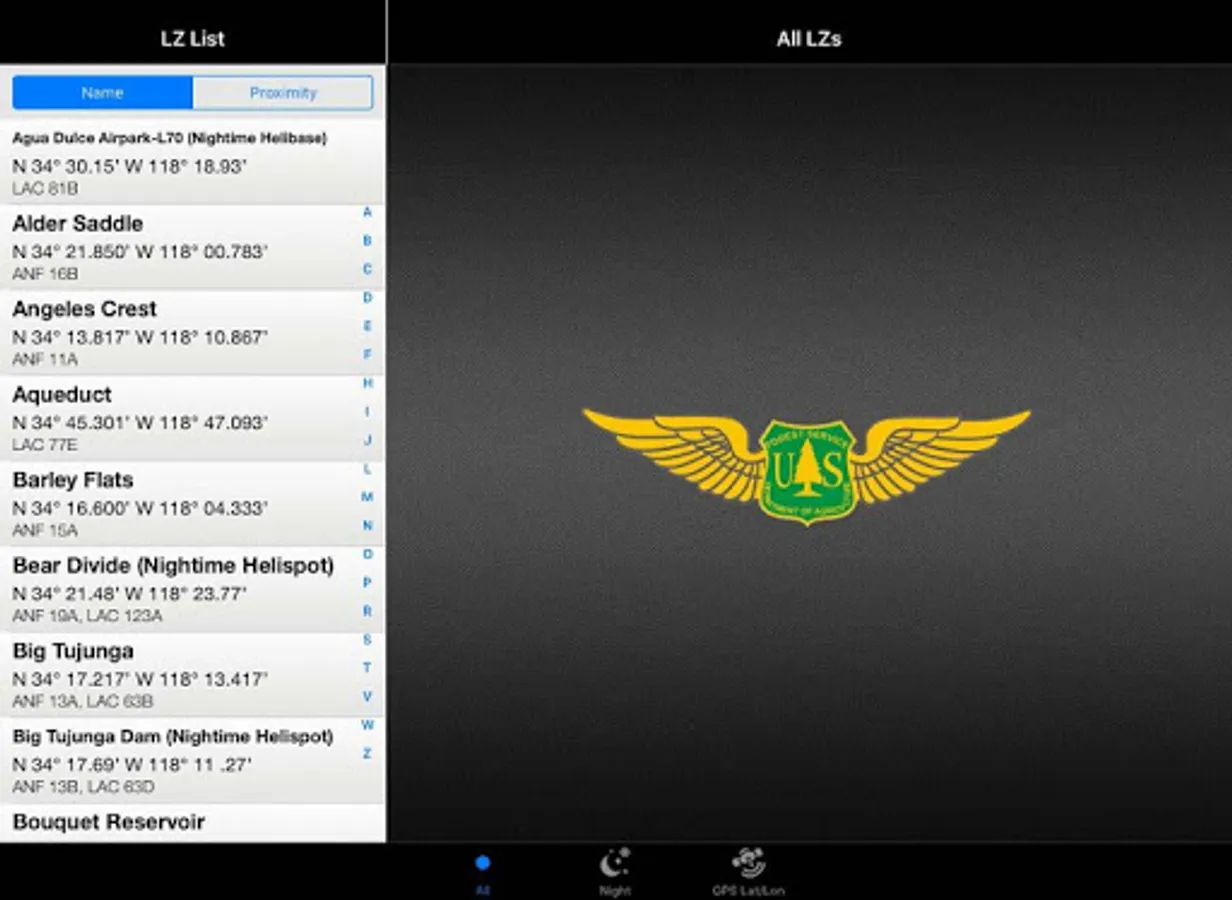Select the Alder Saddle landing zone
1232x900 pixels.
pos(192,248)
